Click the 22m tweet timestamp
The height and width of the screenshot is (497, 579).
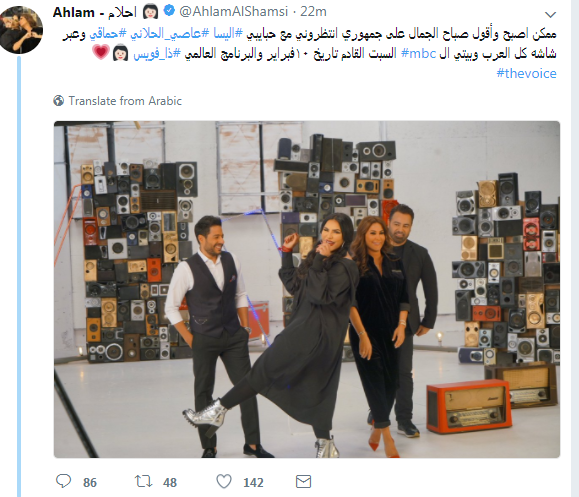tap(313, 11)
